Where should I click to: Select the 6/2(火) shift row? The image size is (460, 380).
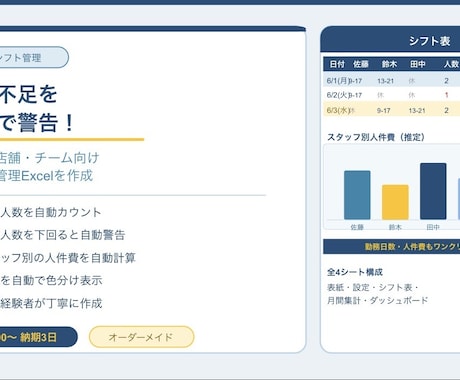click(391, 95)
